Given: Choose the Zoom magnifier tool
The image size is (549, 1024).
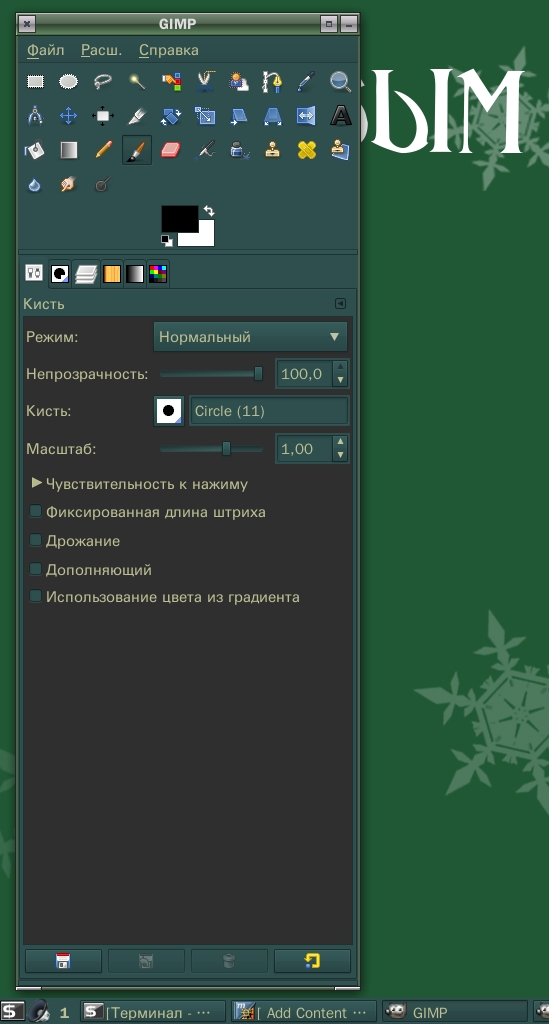Looking at the screenshot, I should coord(340,82).
